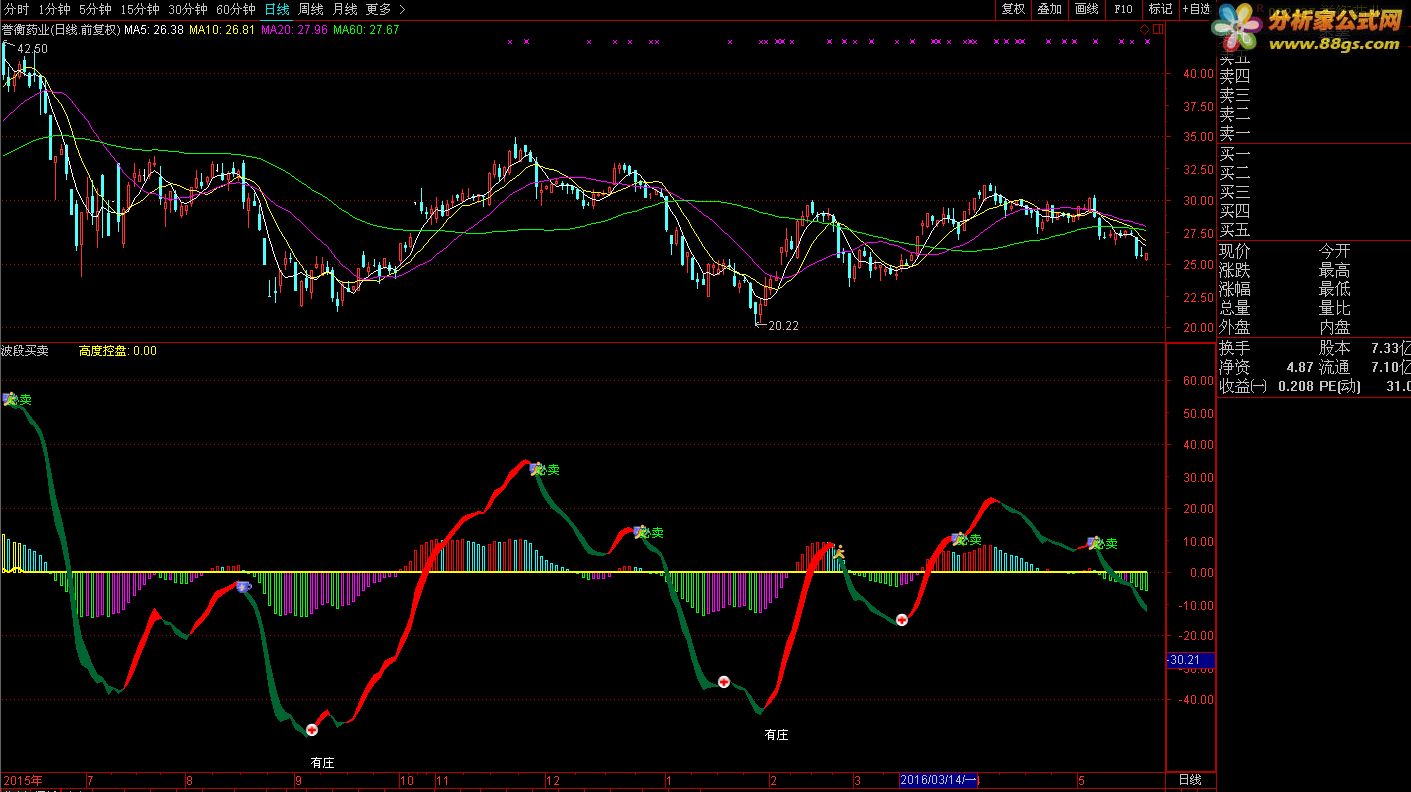The image size is (1411, 792).
Task: Click the 必卖 signal at the indicator's December peak
Action: [546, 469]
